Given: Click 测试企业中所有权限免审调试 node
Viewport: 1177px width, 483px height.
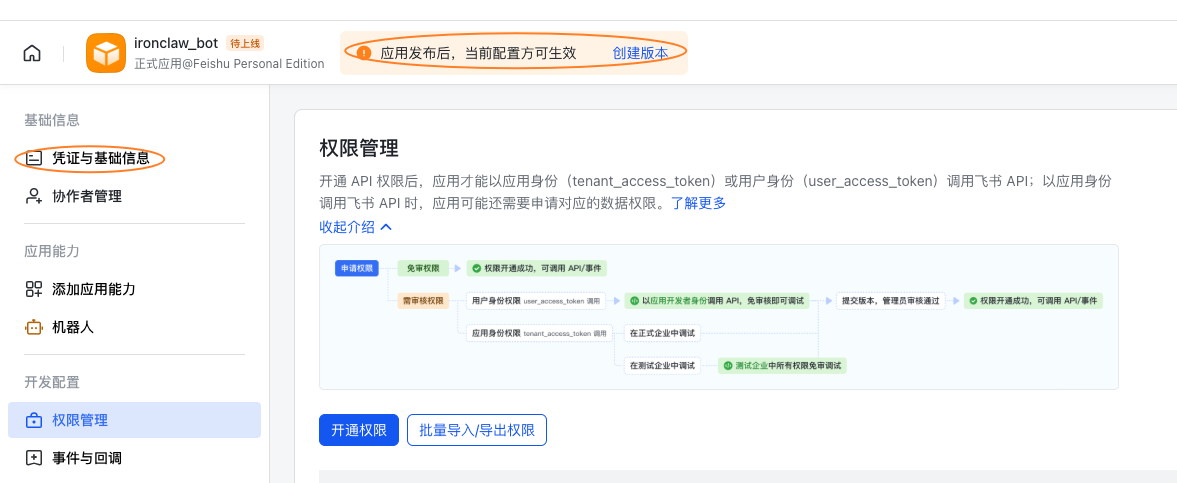Looking at the screenshot, I should 782,366.
